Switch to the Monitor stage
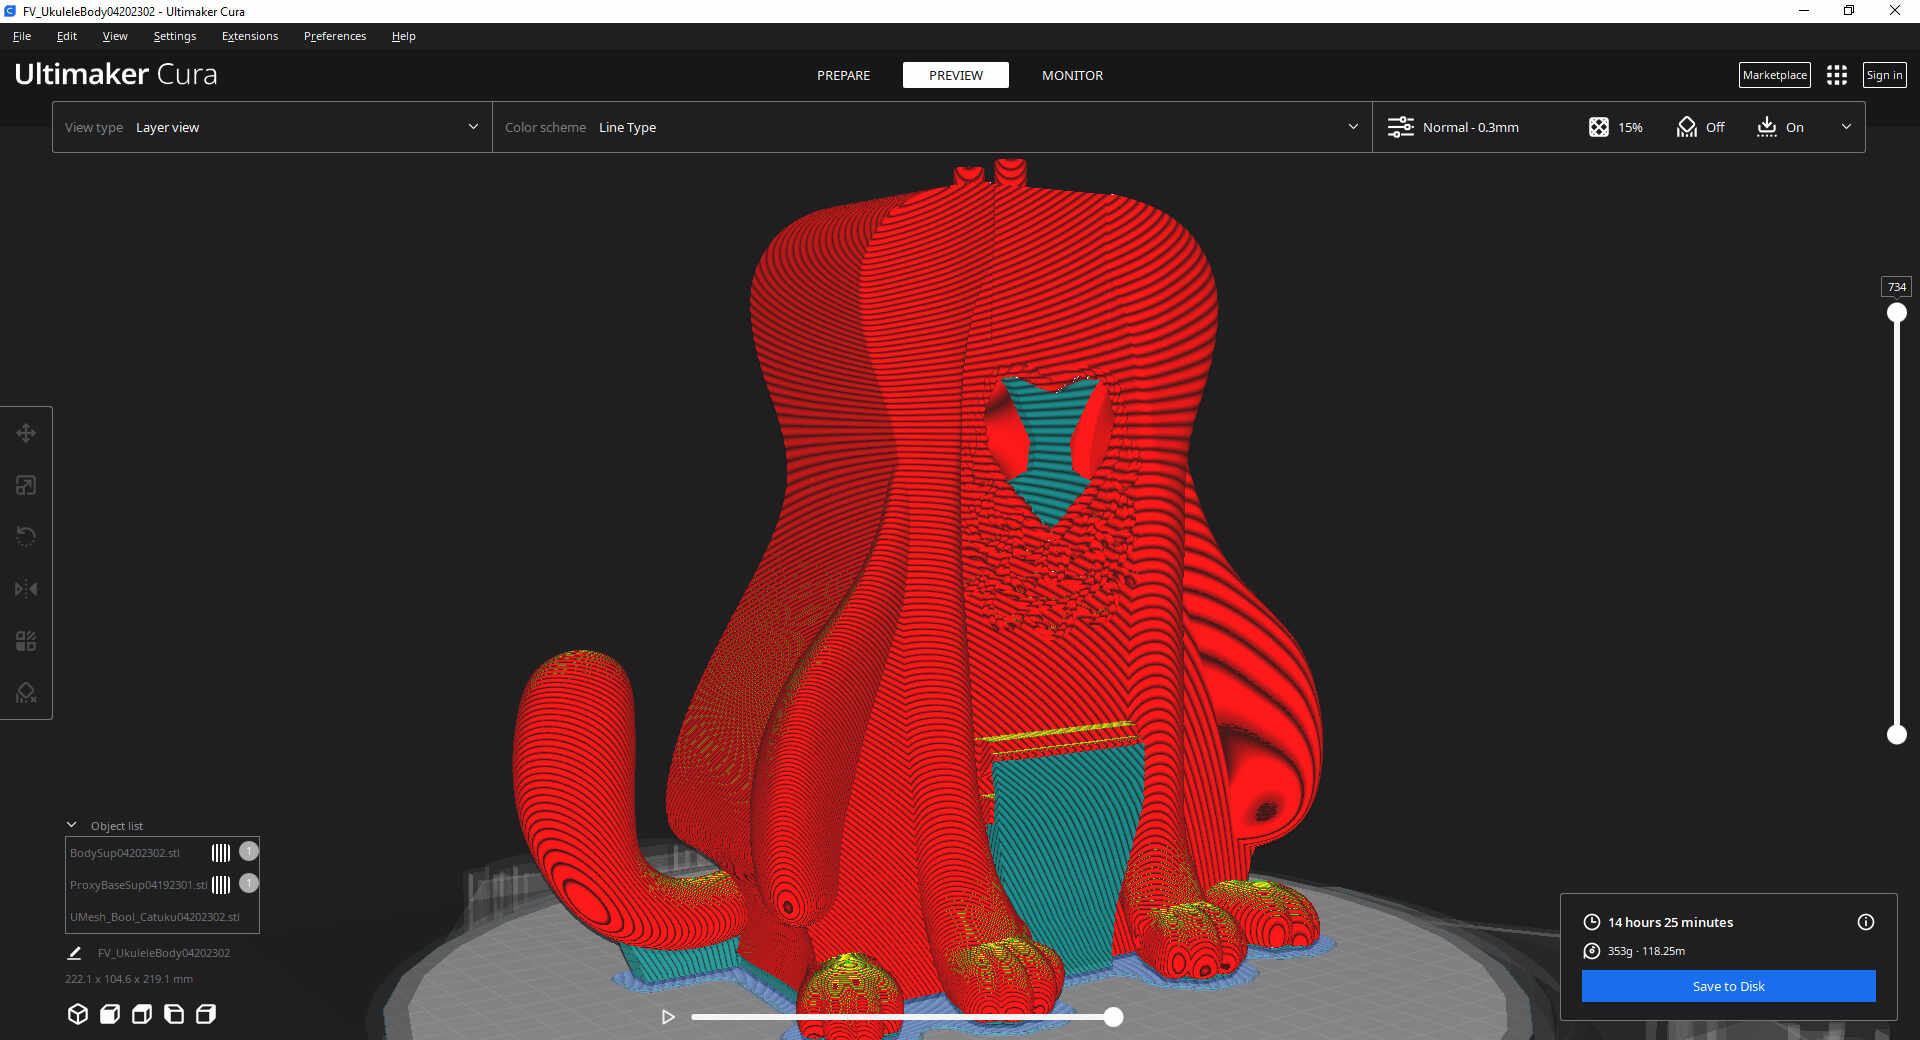 coord(1072,75)
